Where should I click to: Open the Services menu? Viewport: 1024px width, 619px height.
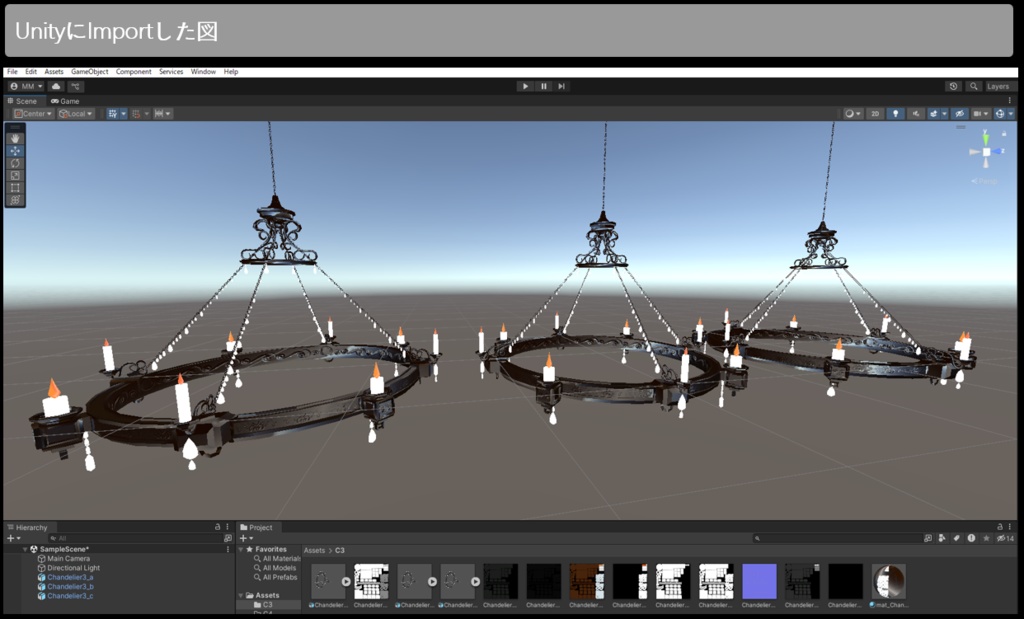coord(171,72)
